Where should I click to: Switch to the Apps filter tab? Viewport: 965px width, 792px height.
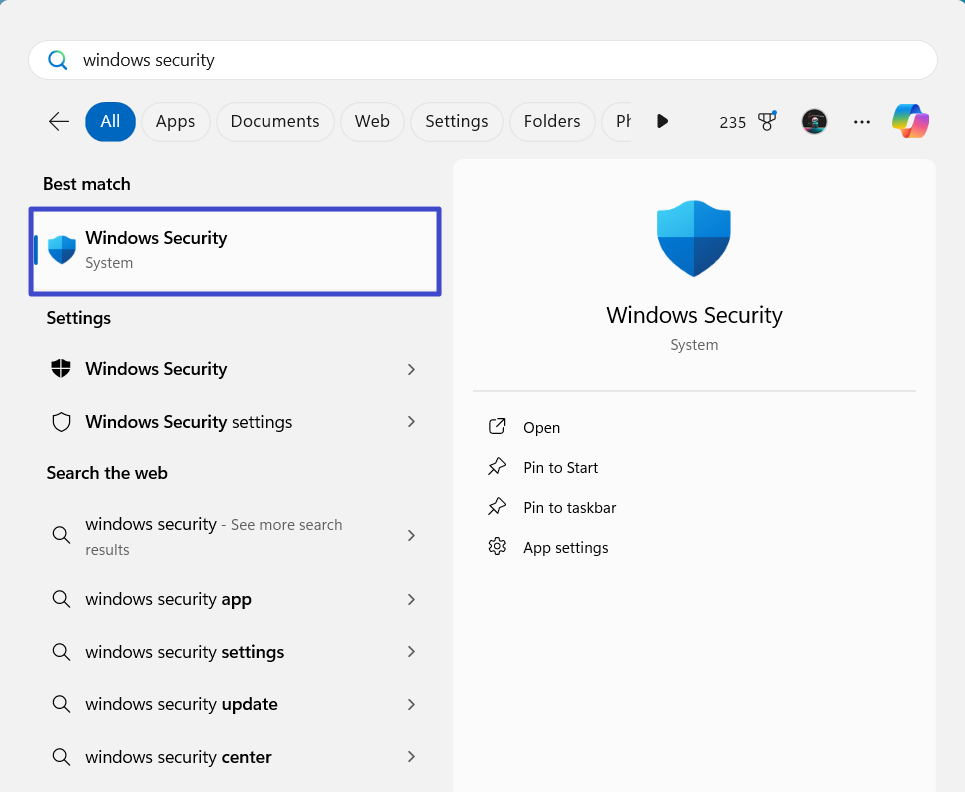pos(175,121)
